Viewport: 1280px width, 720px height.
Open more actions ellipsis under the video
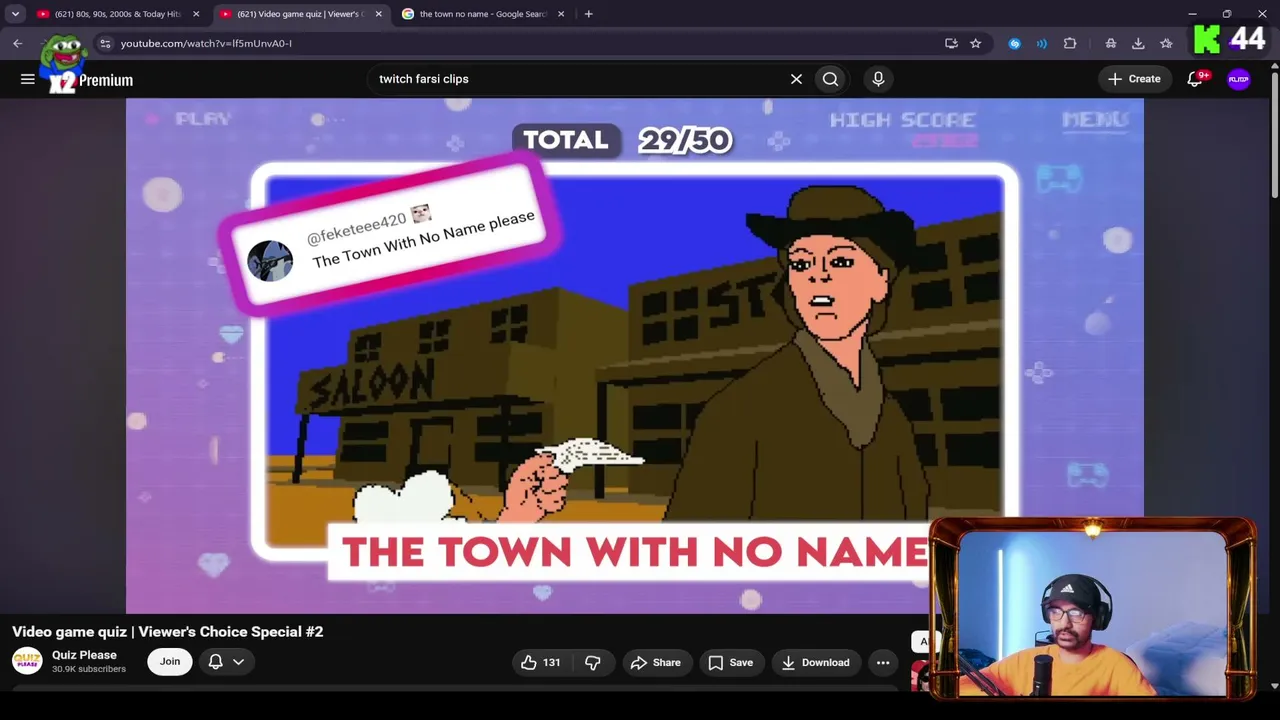point(883,662)
